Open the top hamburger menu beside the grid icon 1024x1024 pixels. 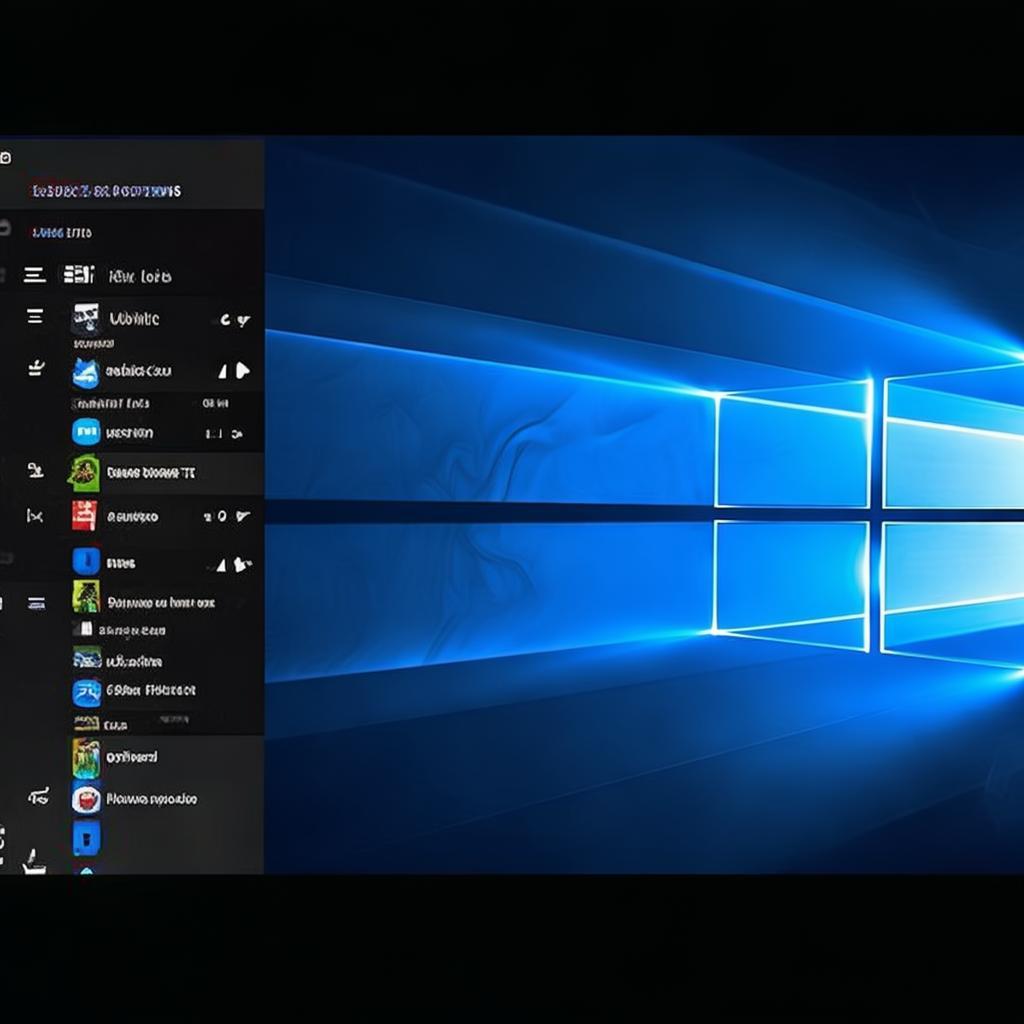35,275
